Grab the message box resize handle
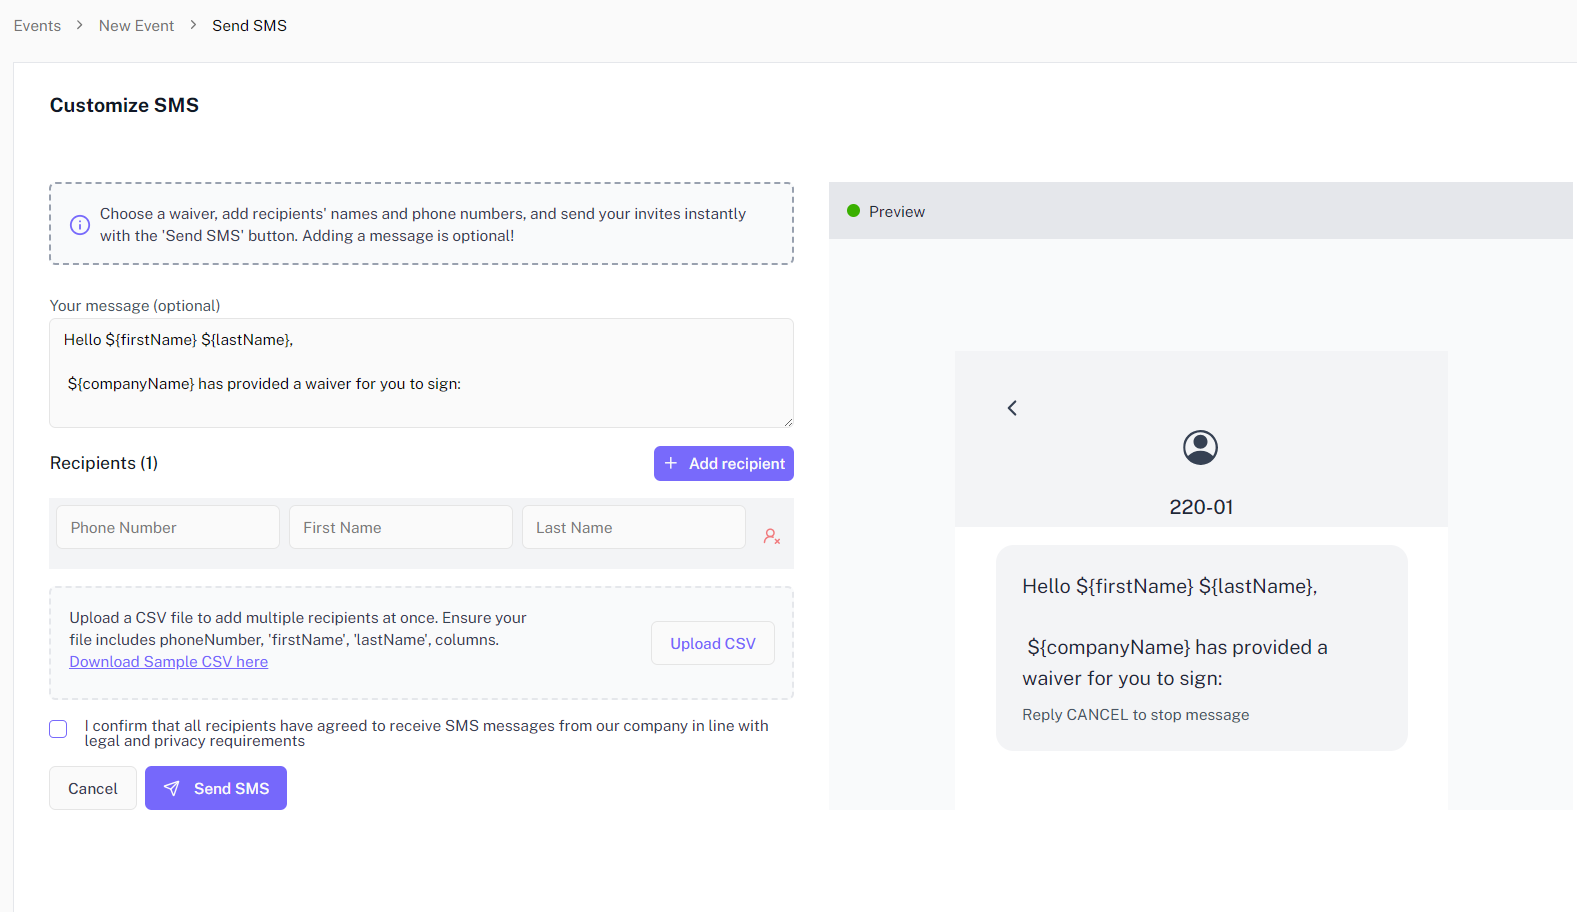1577x912 pixels. [x=787, y=421]
